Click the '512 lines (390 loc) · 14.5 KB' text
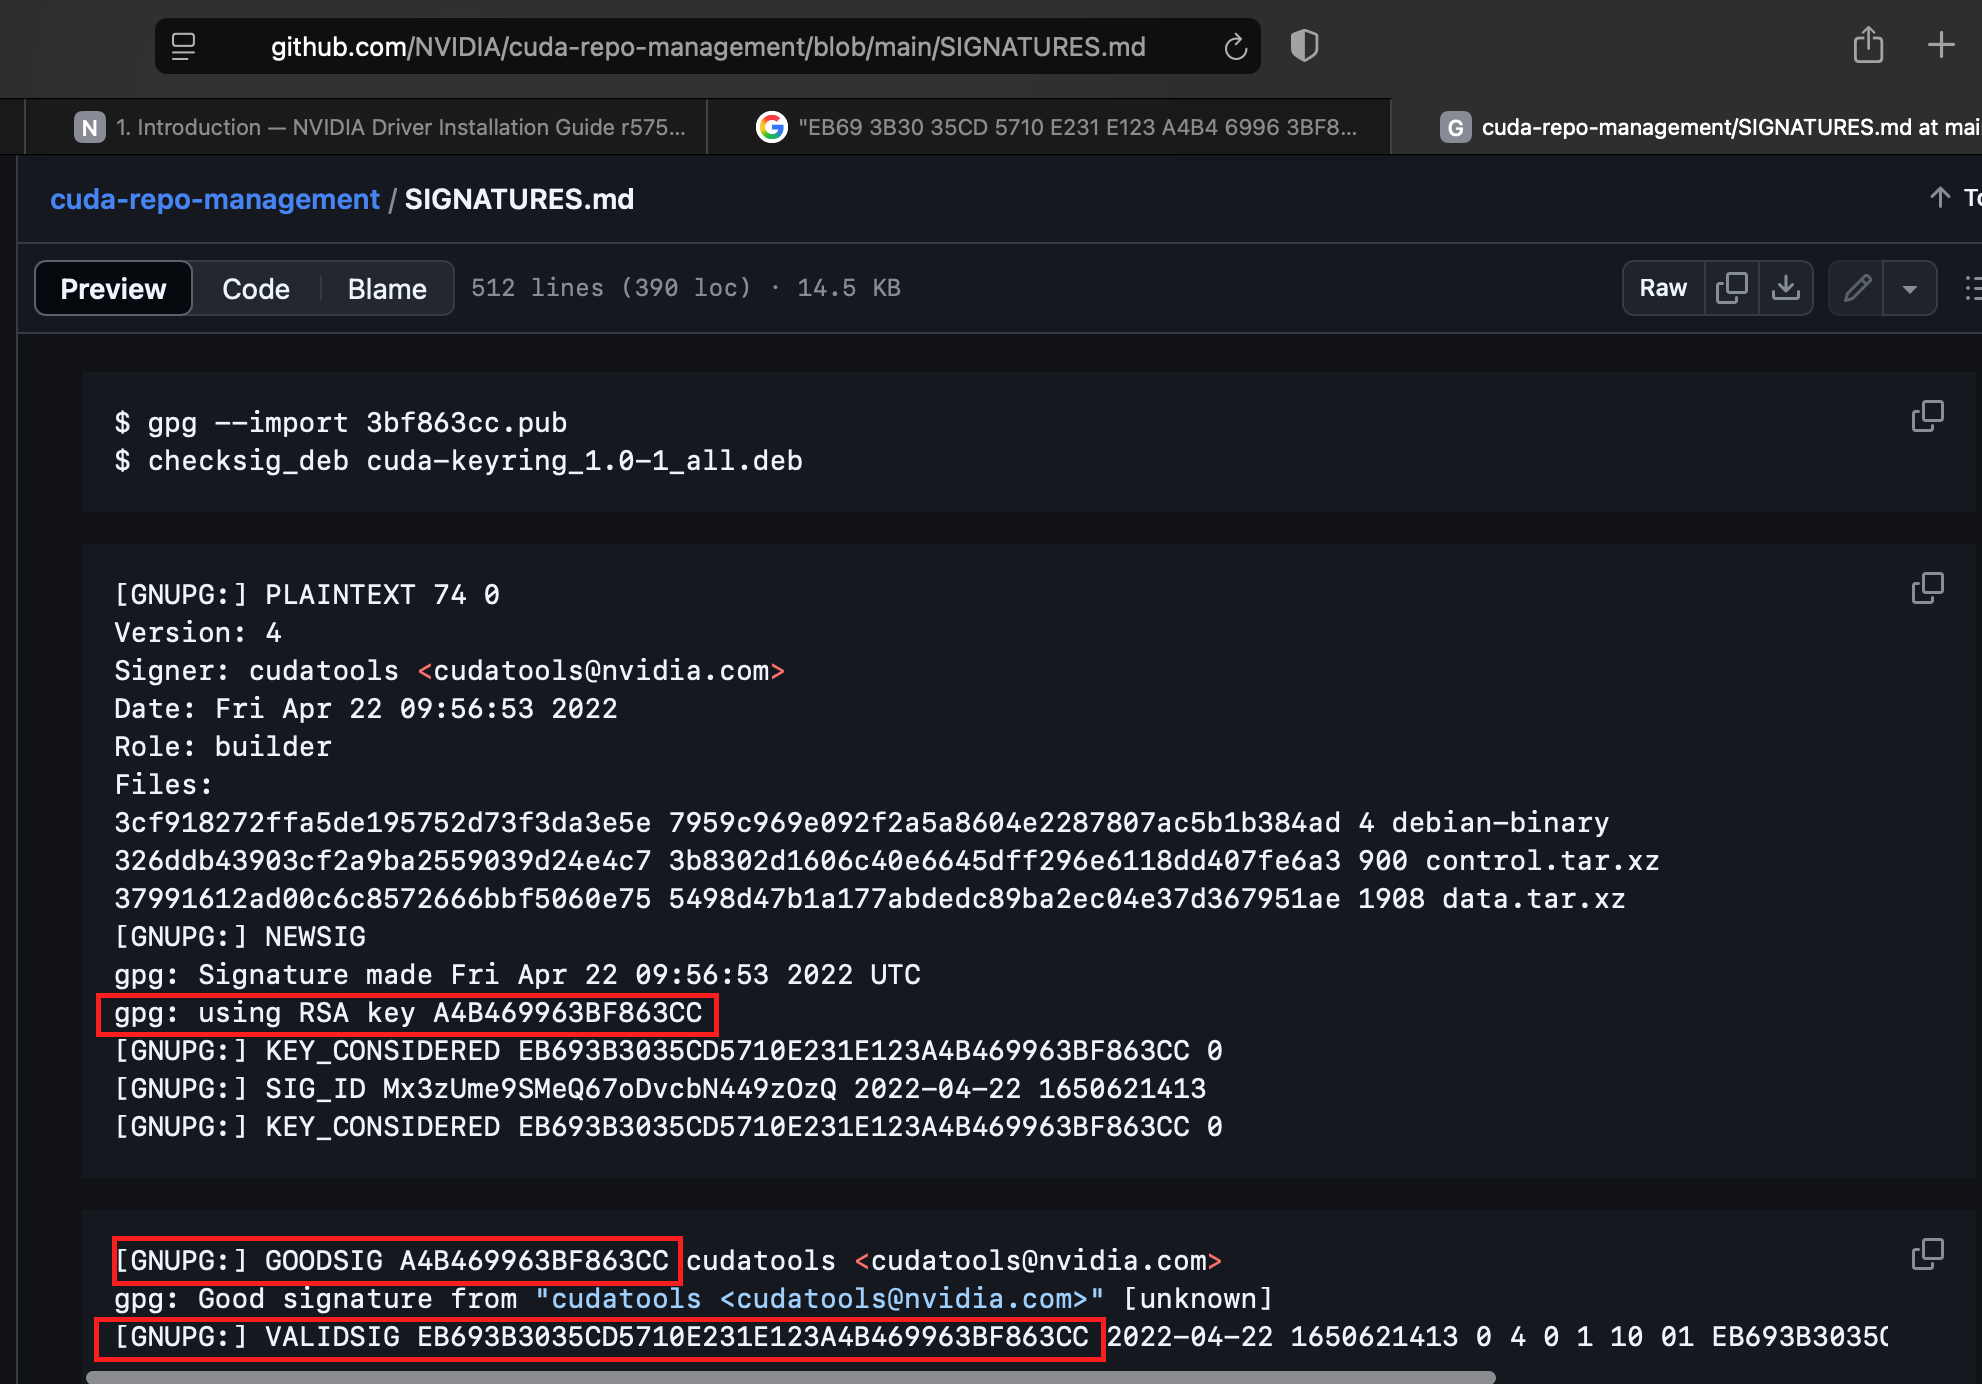The height and width of the screenshot is (1384, 1982). (x=686, y=288)
